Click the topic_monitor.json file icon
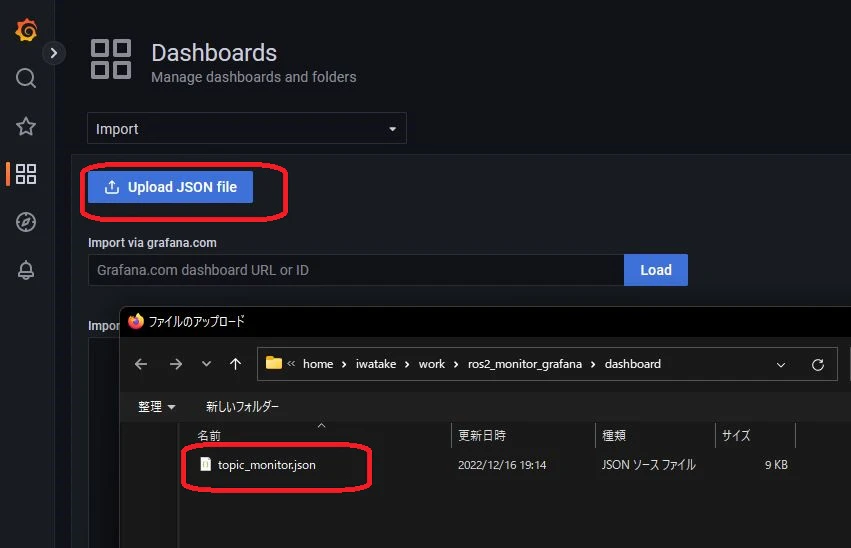Screen dimensions: 851x548 click(x=206, y=464)
